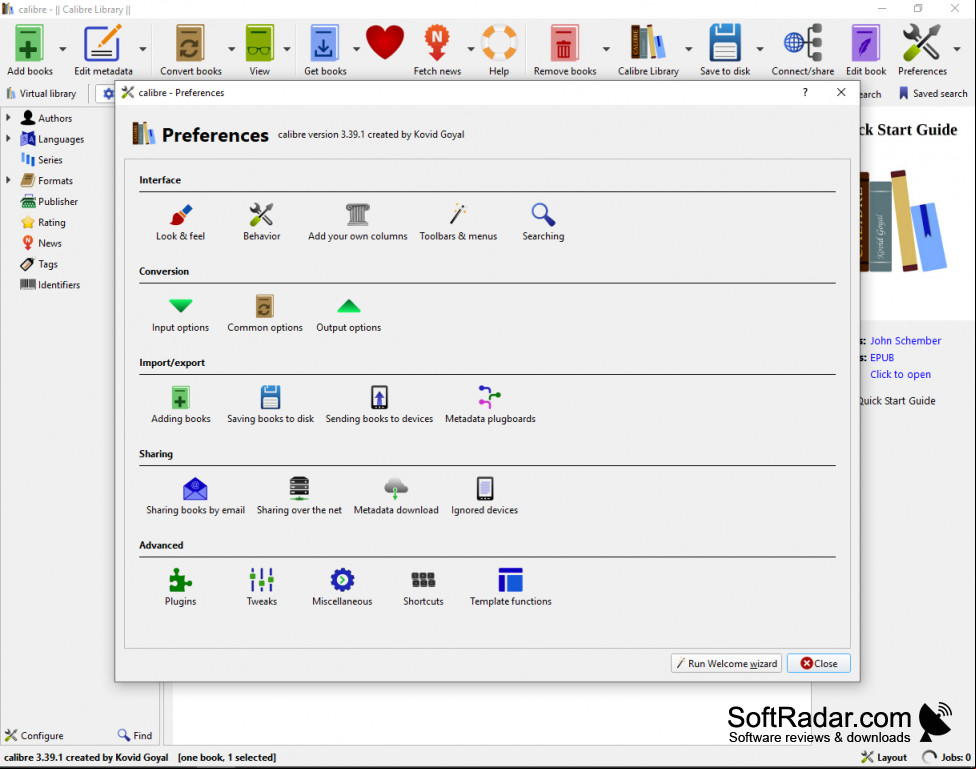Open Saving books to disk settings
Image resolution: width=976 pixels, height=769 pixels.
tap(270, 405)
